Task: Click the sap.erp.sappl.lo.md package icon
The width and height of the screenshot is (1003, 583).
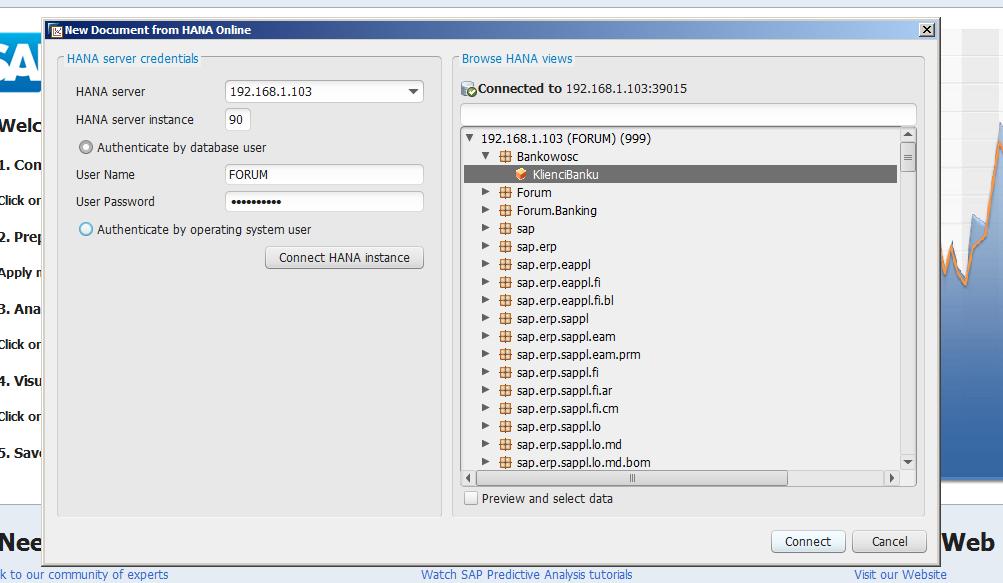Action: tap(505, 444)
